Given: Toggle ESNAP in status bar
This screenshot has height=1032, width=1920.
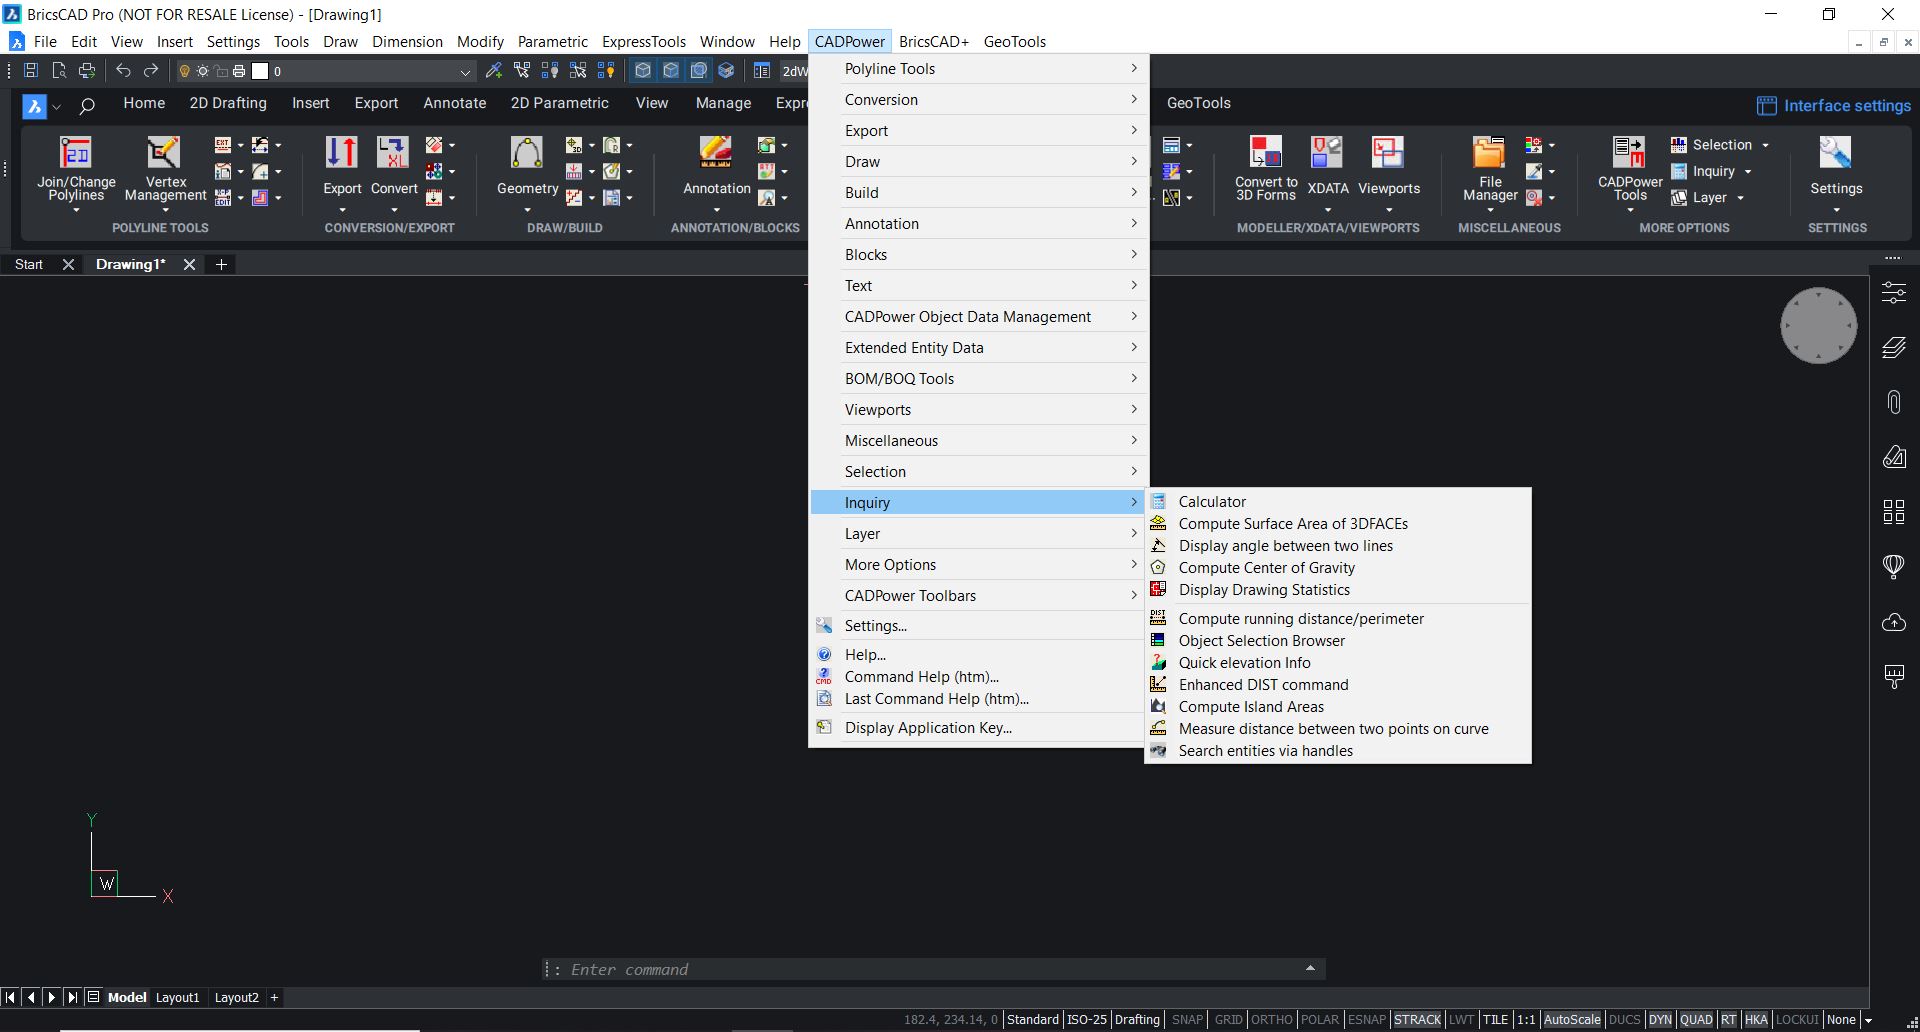Looking at the screenshot, I should pyautogui.click(x=1366, y=1020).
